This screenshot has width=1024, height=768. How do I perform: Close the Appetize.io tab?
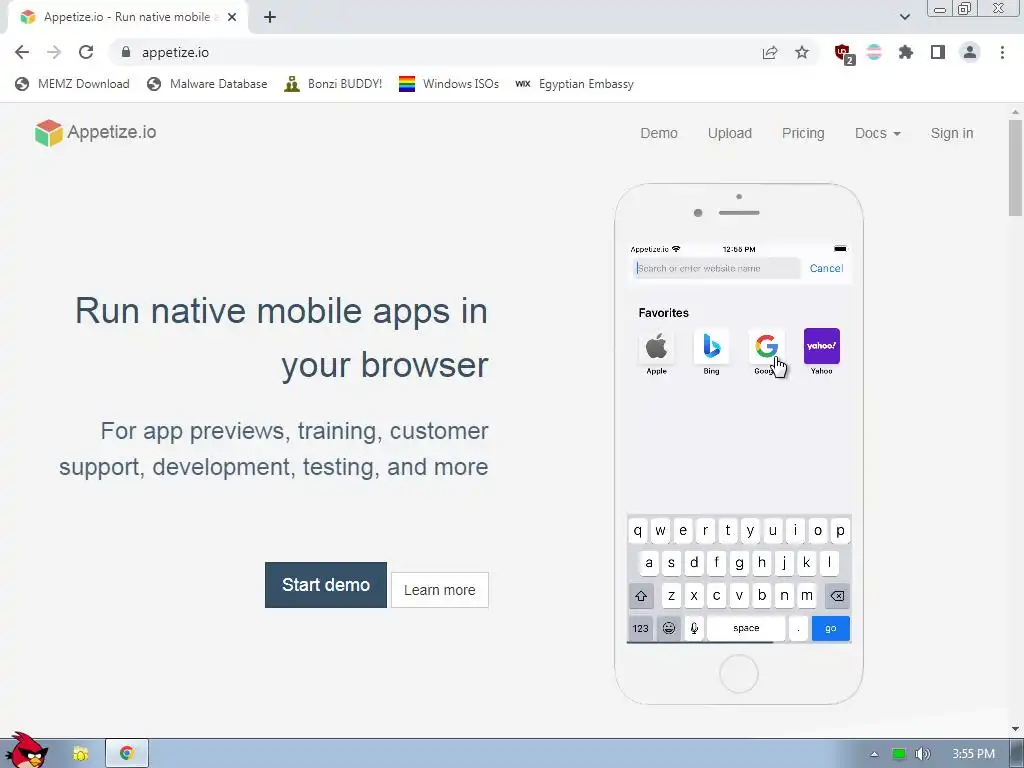[232, 17]
